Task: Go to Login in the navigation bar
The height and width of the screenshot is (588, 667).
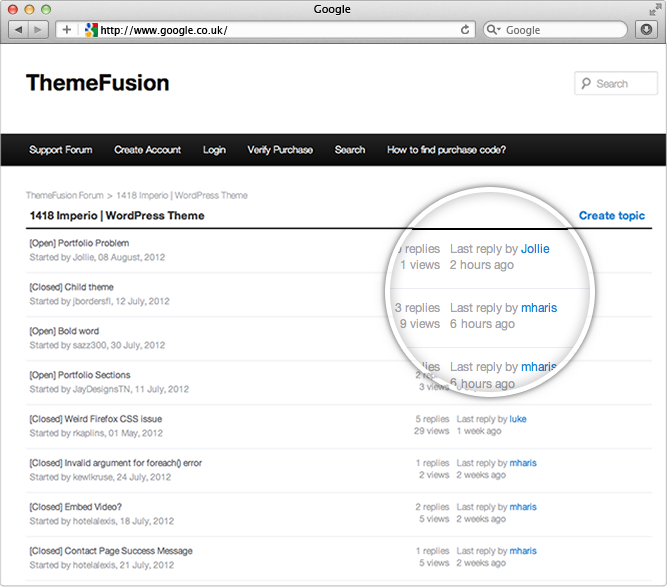Action: pos(214,150)
